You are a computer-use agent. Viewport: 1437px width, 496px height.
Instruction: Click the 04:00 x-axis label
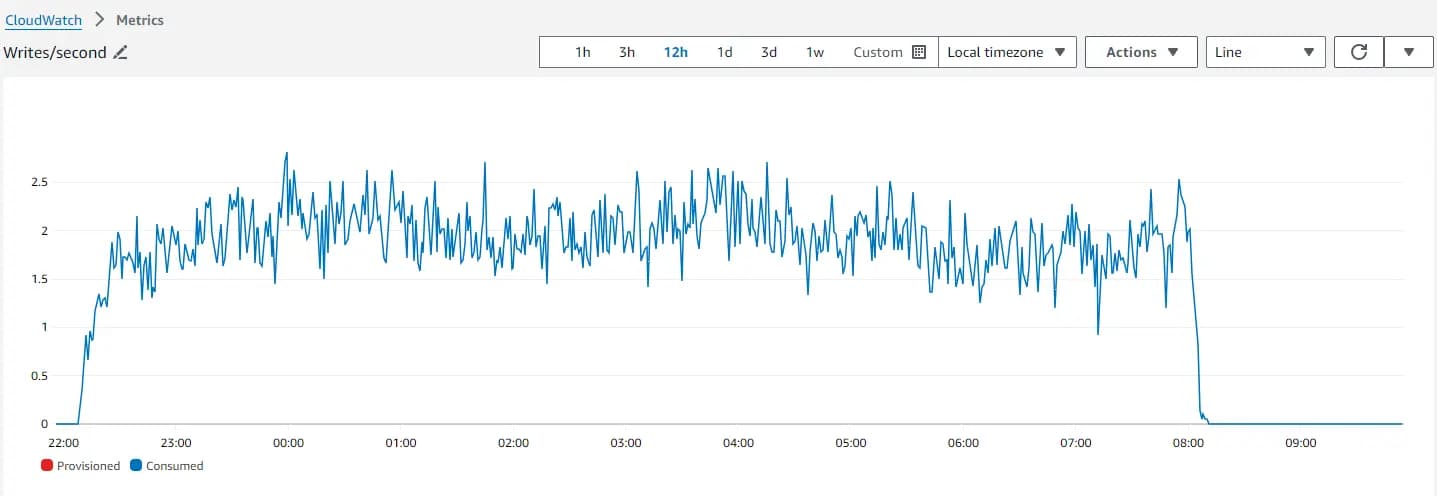738,443
